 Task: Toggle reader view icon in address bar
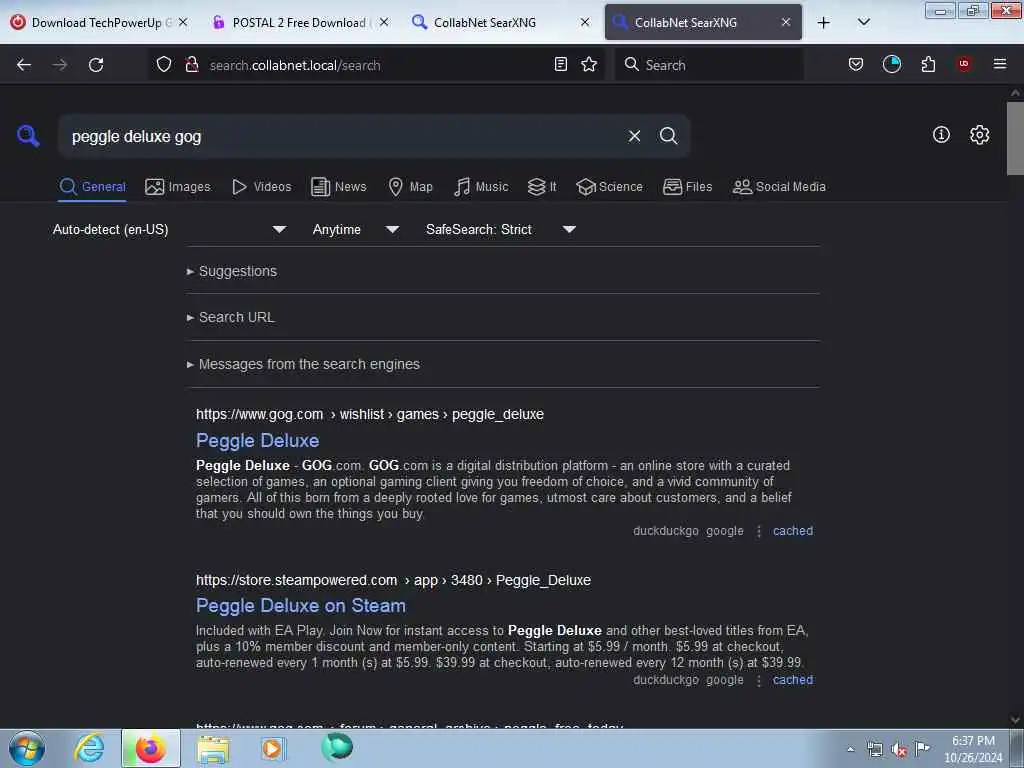[560, 64]
